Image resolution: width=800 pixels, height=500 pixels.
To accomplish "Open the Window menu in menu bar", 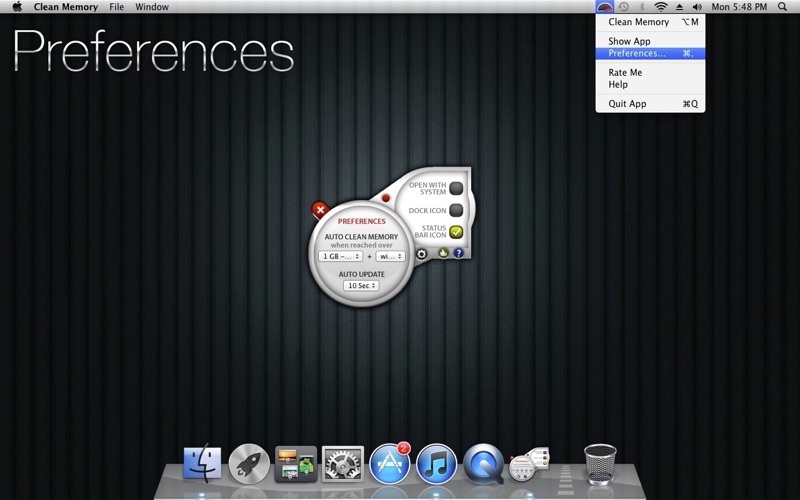I will click(152, 7).
